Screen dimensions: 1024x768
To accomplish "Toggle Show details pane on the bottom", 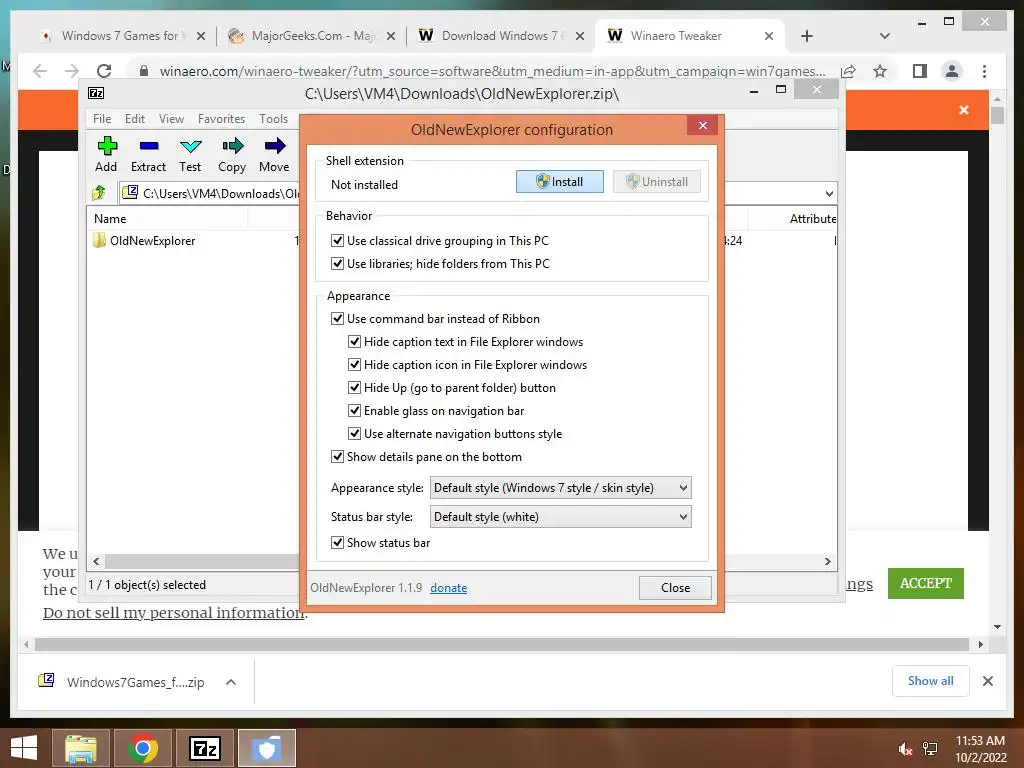I will point(337,456).
